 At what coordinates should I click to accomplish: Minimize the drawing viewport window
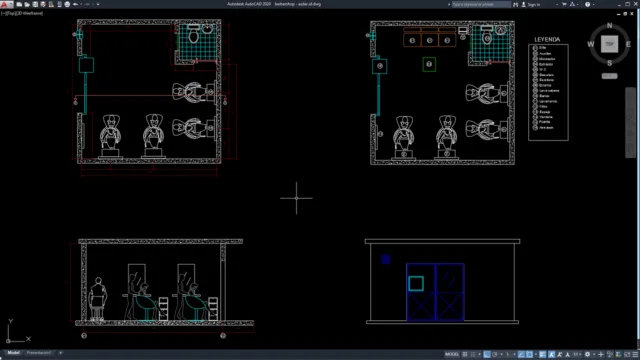(x=618, y=13)
